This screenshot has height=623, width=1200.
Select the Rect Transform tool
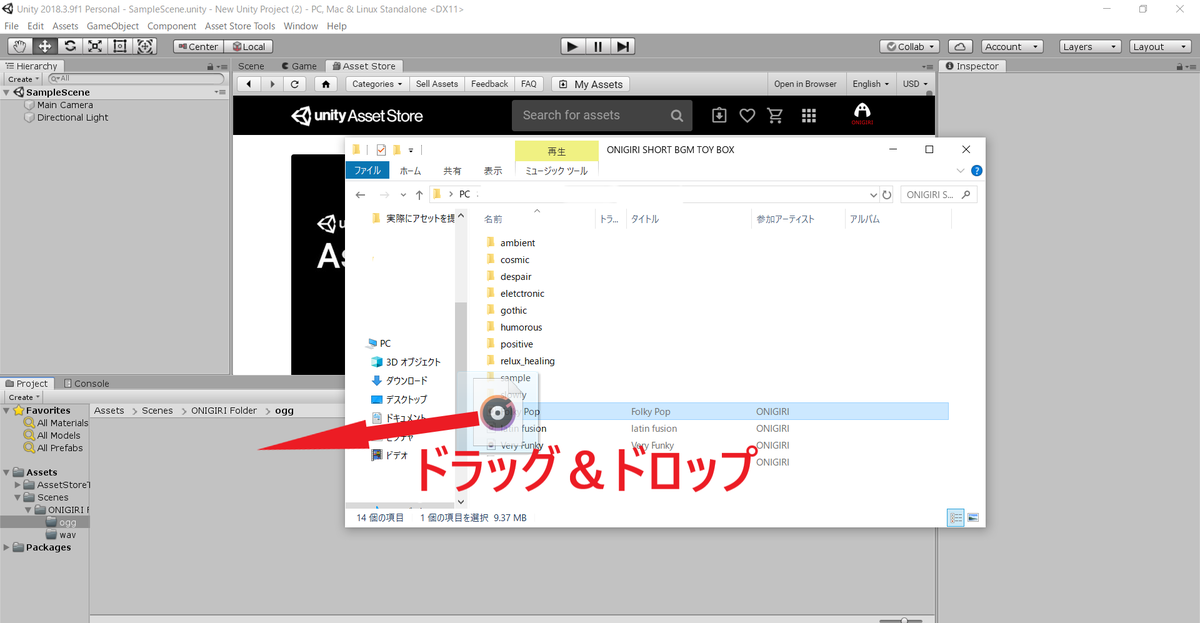point(120,46)
